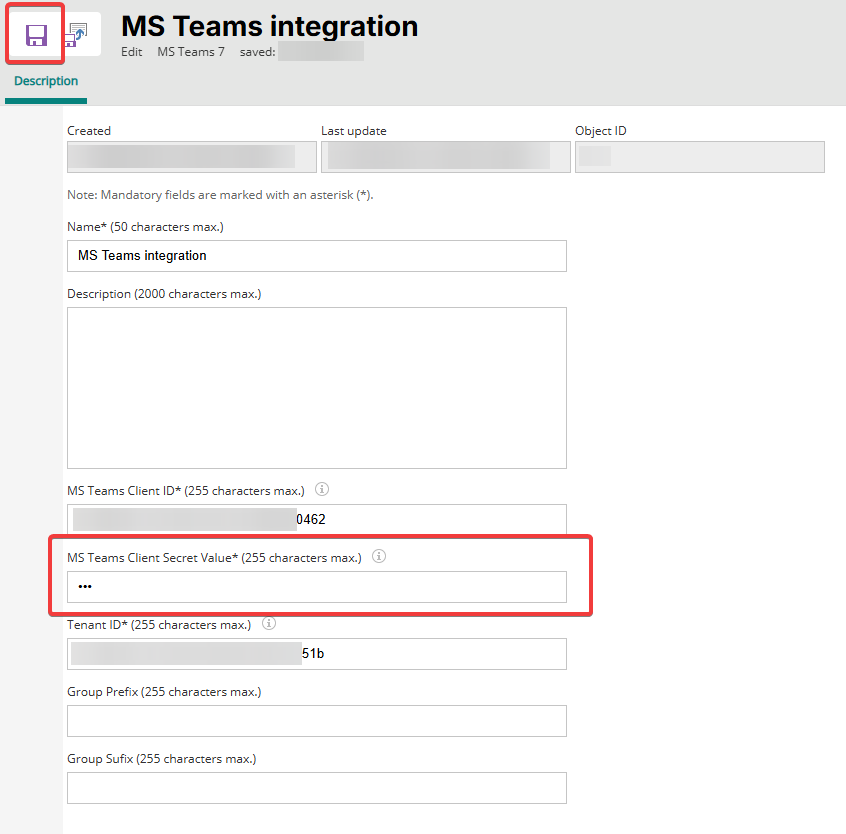Viewport: 846px width, 834px height.
Task: Click the Group Prefix input field
Action: pyautogui.click(x=317, y=721)
